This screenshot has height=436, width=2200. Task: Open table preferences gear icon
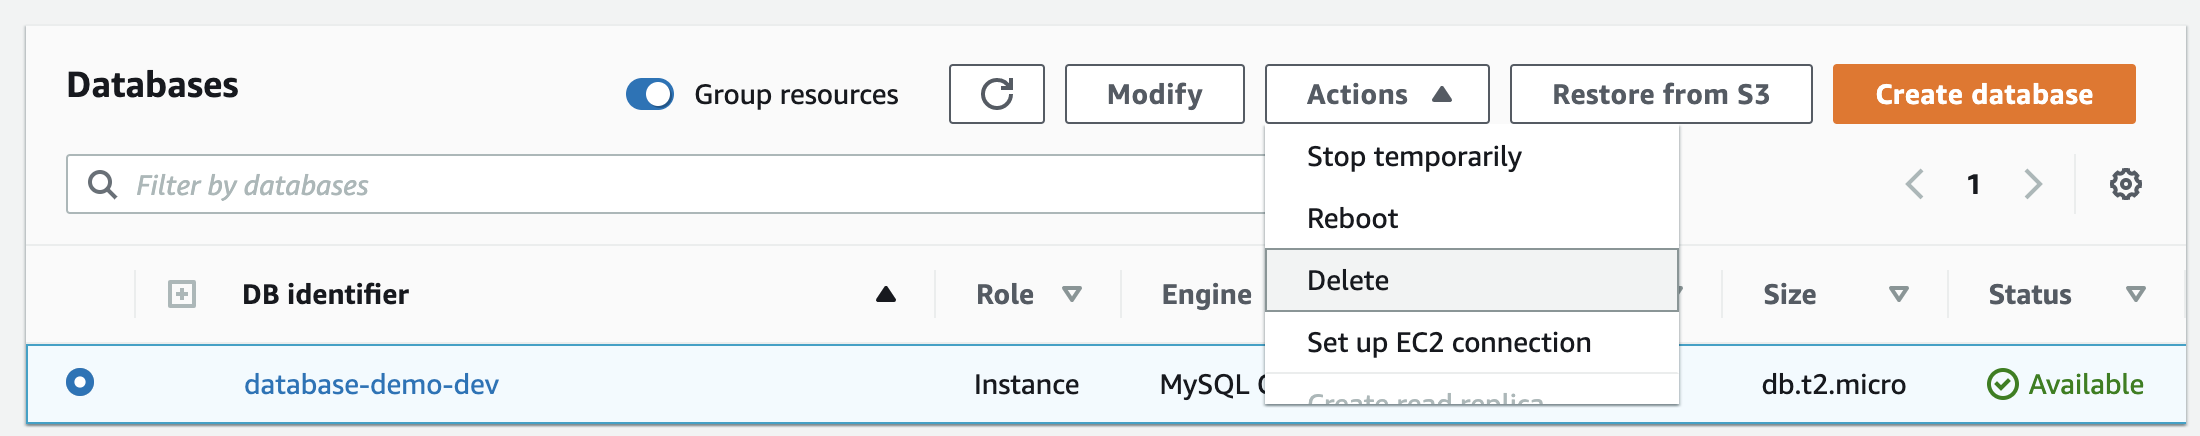tap(2125, 184)
